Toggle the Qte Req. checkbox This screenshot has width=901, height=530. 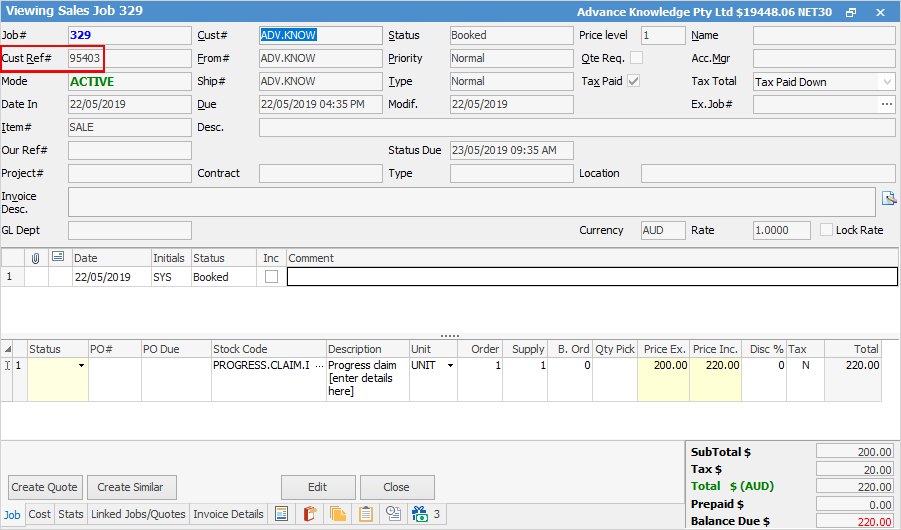tap(637, 58)
